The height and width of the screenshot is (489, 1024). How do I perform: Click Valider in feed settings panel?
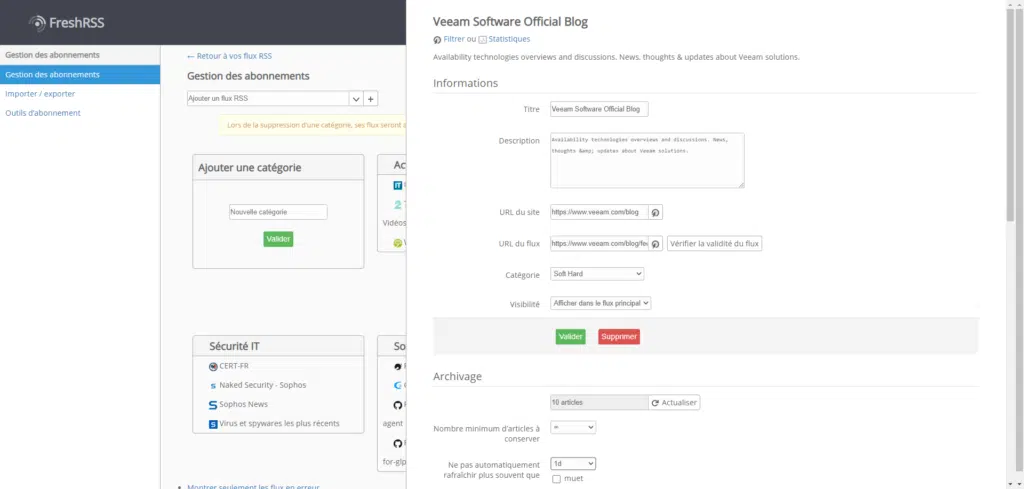pyautogui.click(x=570, y=336)
